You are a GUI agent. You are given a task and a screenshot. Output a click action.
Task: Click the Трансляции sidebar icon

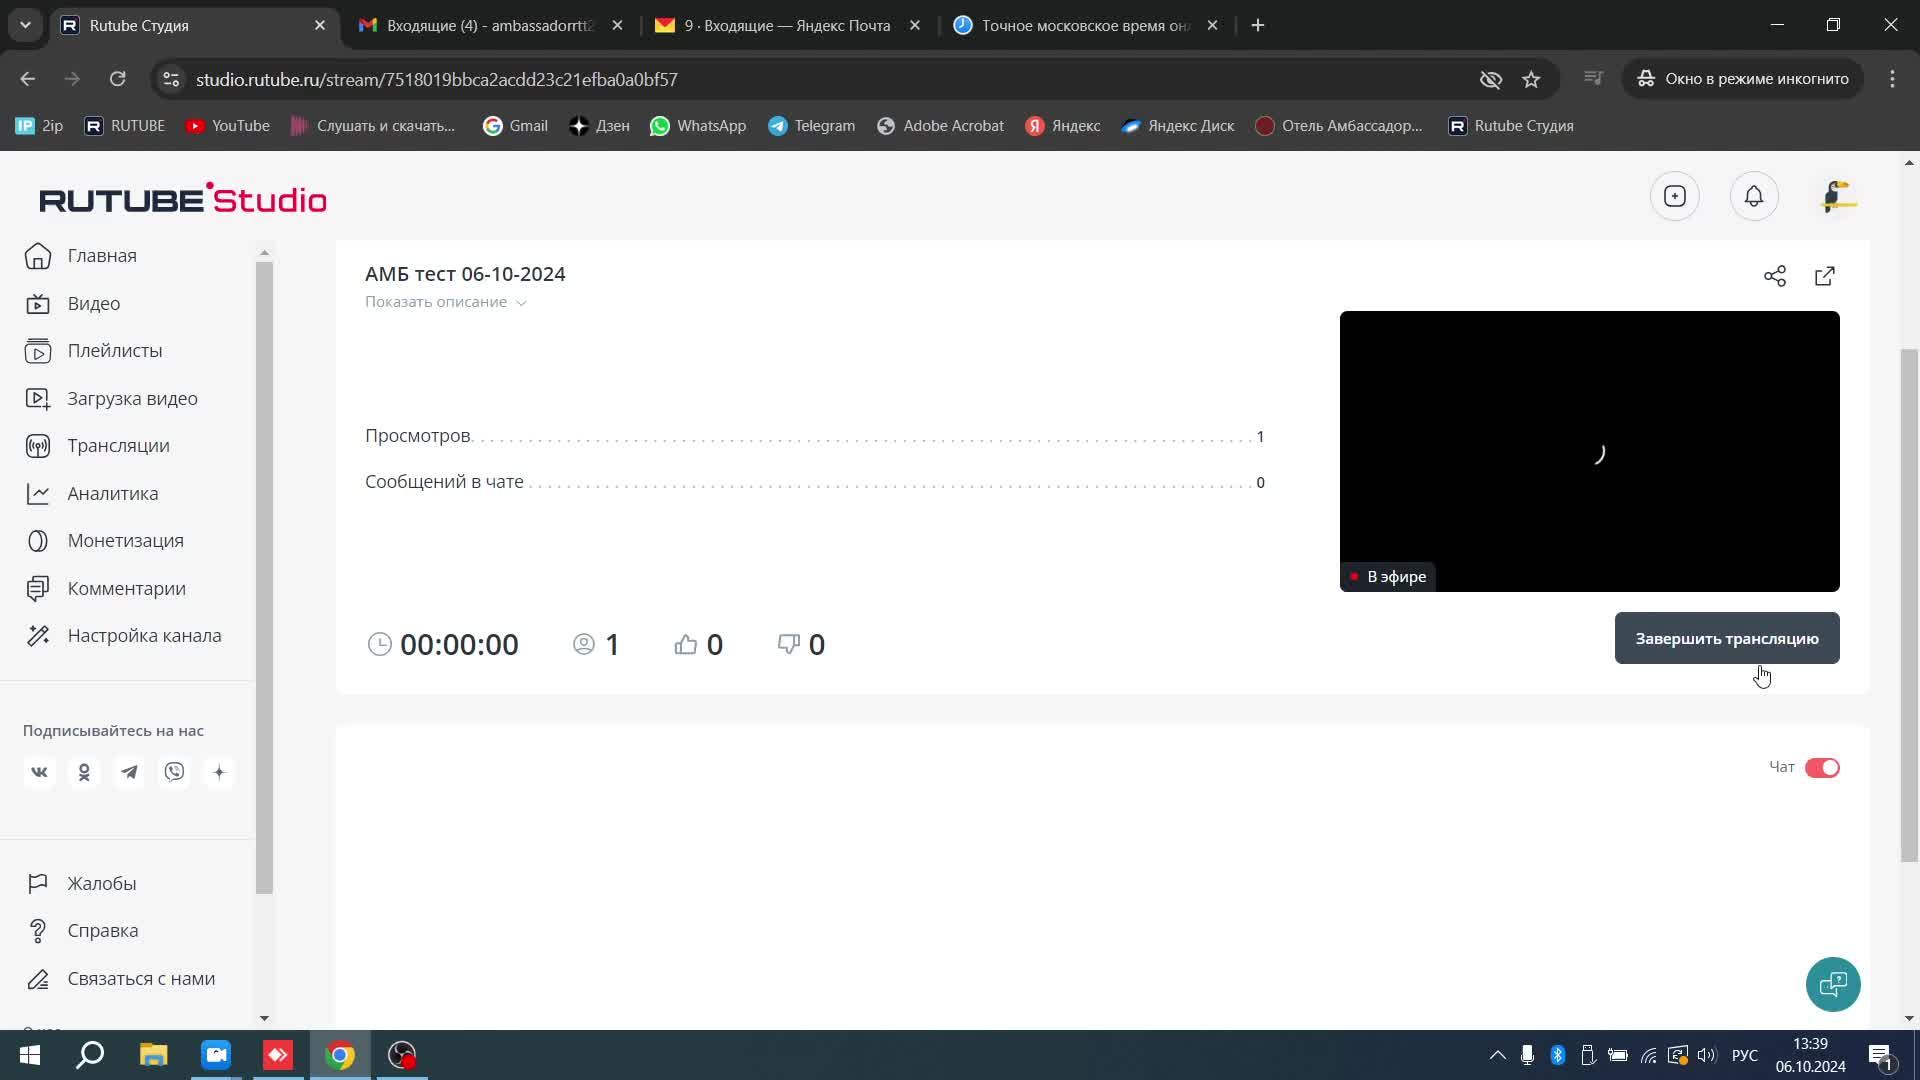point(37,446)
